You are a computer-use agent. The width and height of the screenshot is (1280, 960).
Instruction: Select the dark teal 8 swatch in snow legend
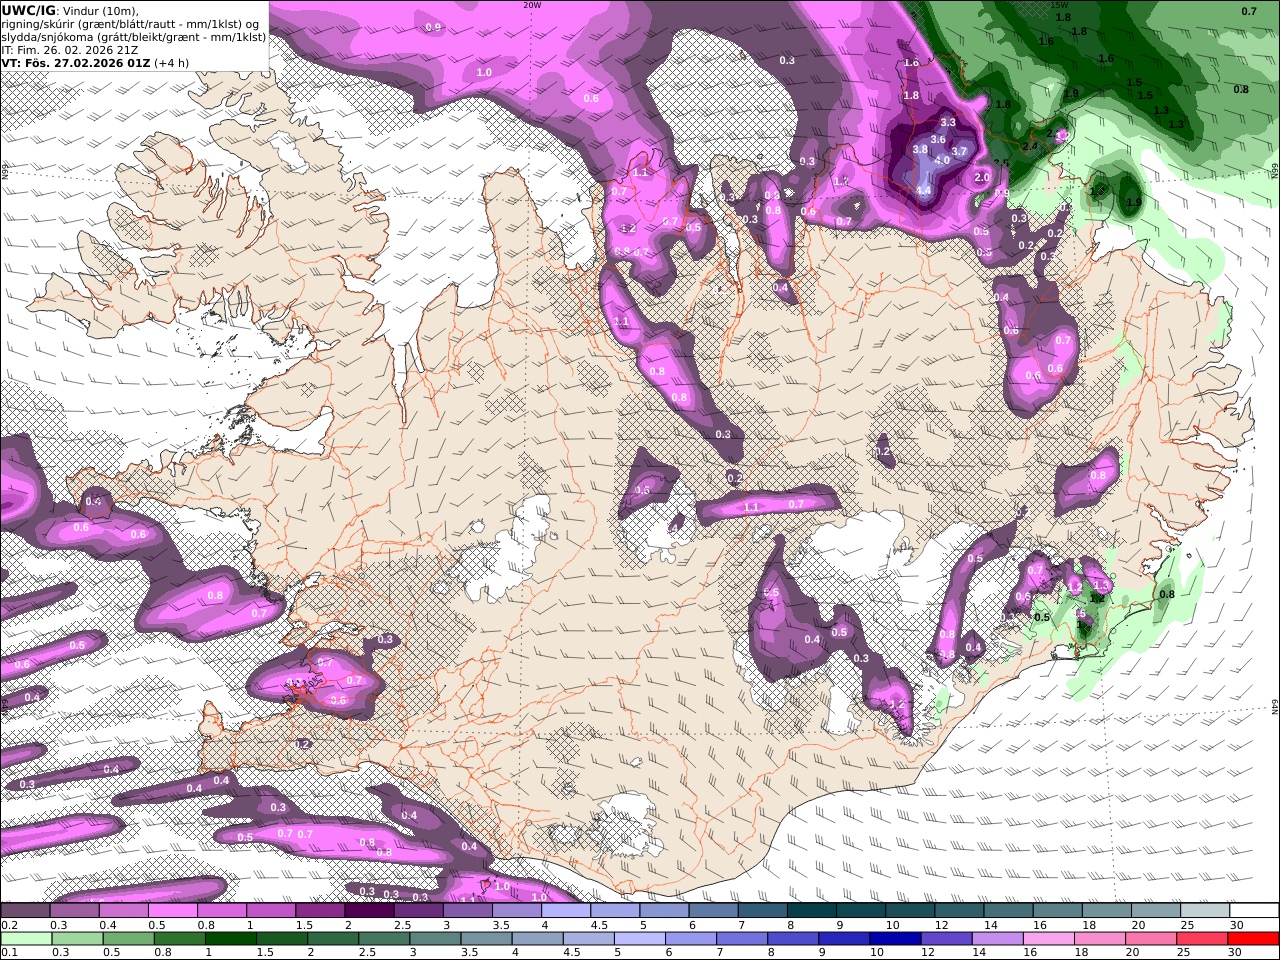click(x=812, y=911)
